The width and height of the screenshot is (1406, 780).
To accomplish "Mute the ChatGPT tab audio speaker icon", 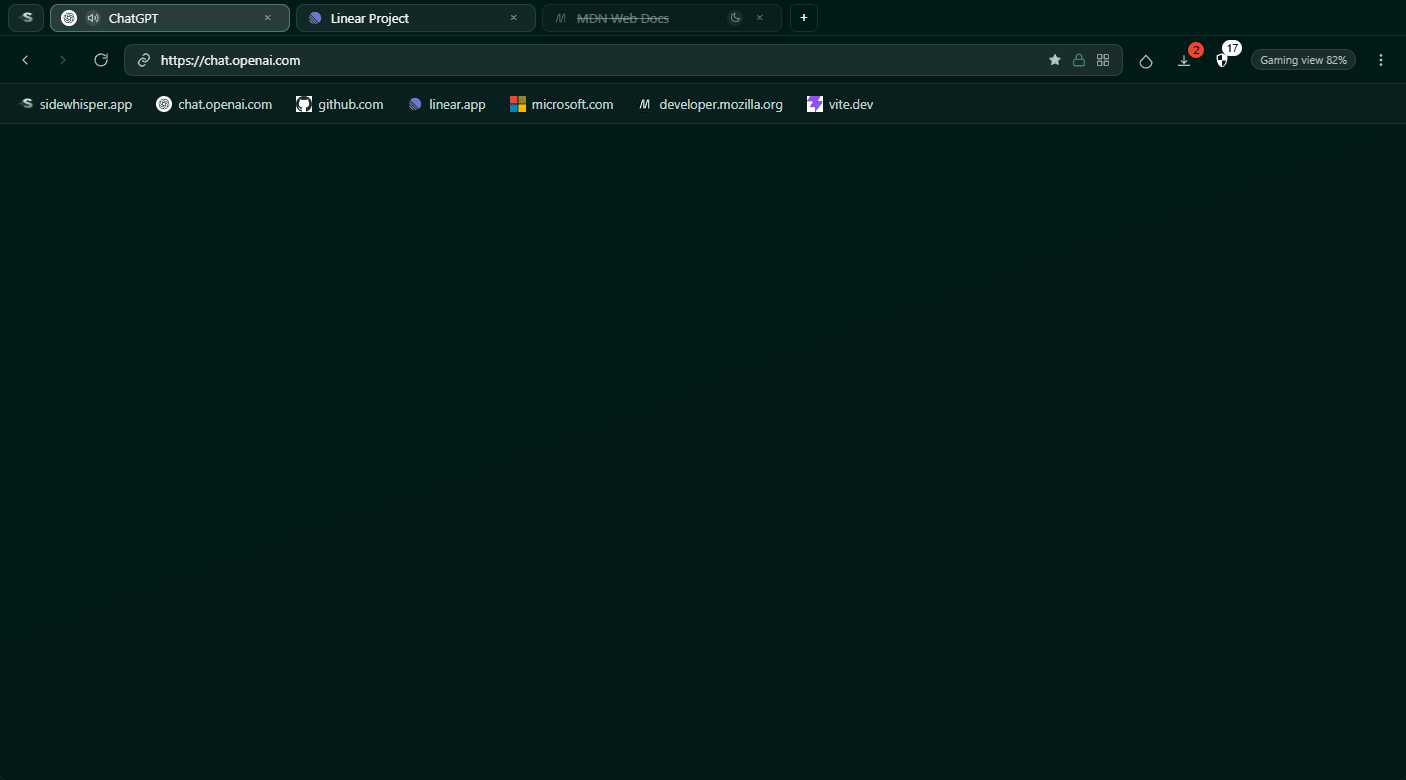I will pos(93,18).
